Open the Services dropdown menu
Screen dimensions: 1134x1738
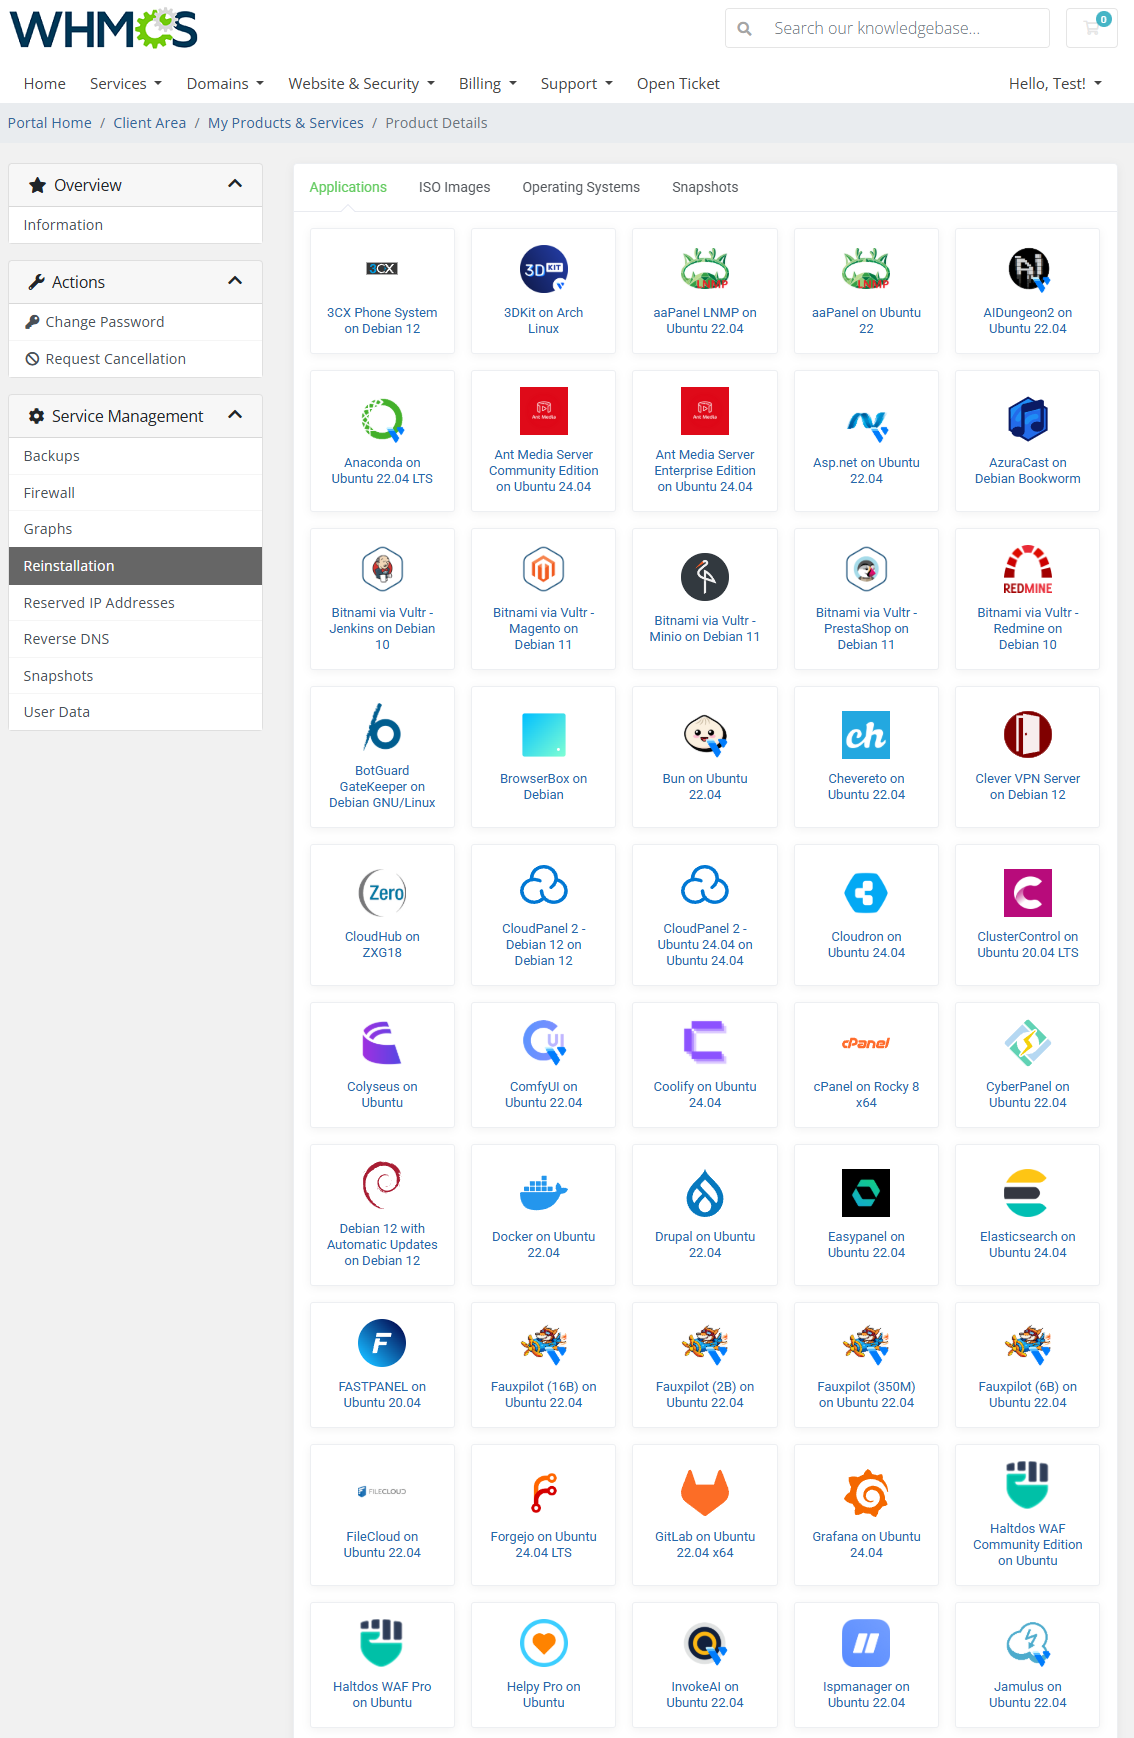coord(125,84)
